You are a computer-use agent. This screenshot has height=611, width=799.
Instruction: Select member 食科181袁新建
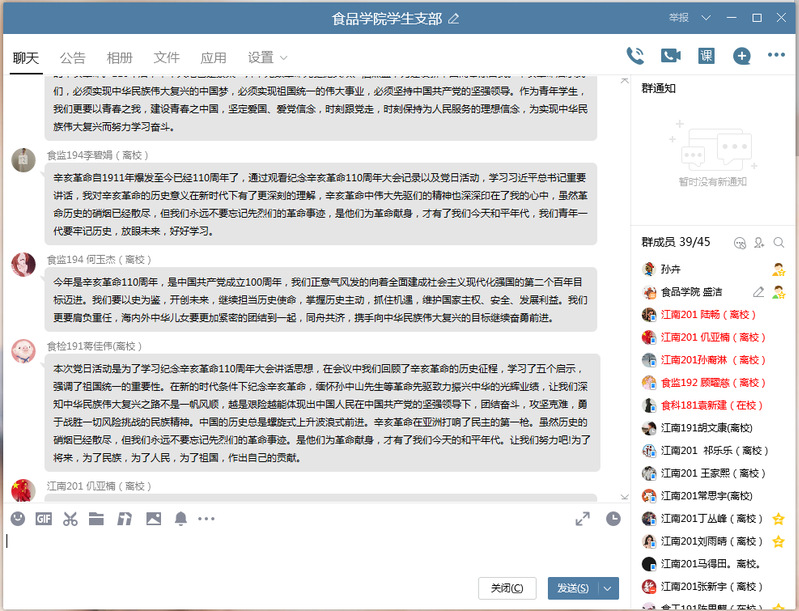(x=713, y=405)
